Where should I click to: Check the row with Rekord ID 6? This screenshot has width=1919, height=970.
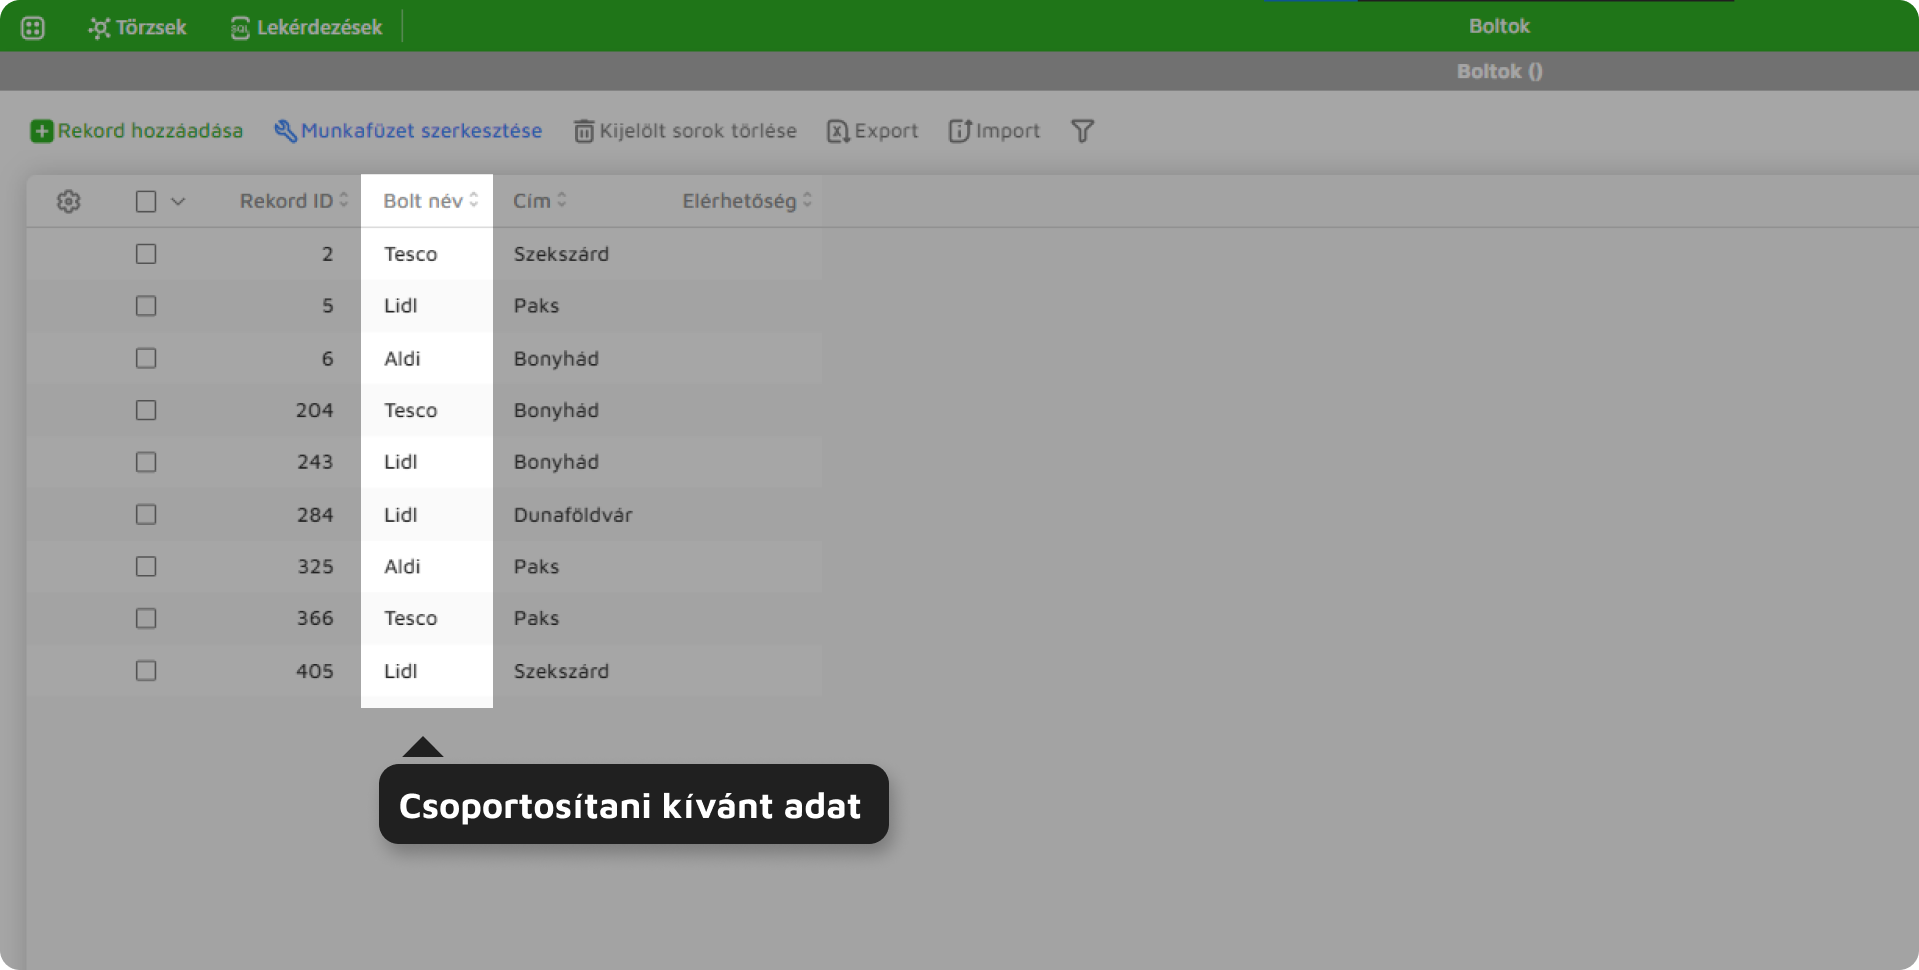[146, 358]
